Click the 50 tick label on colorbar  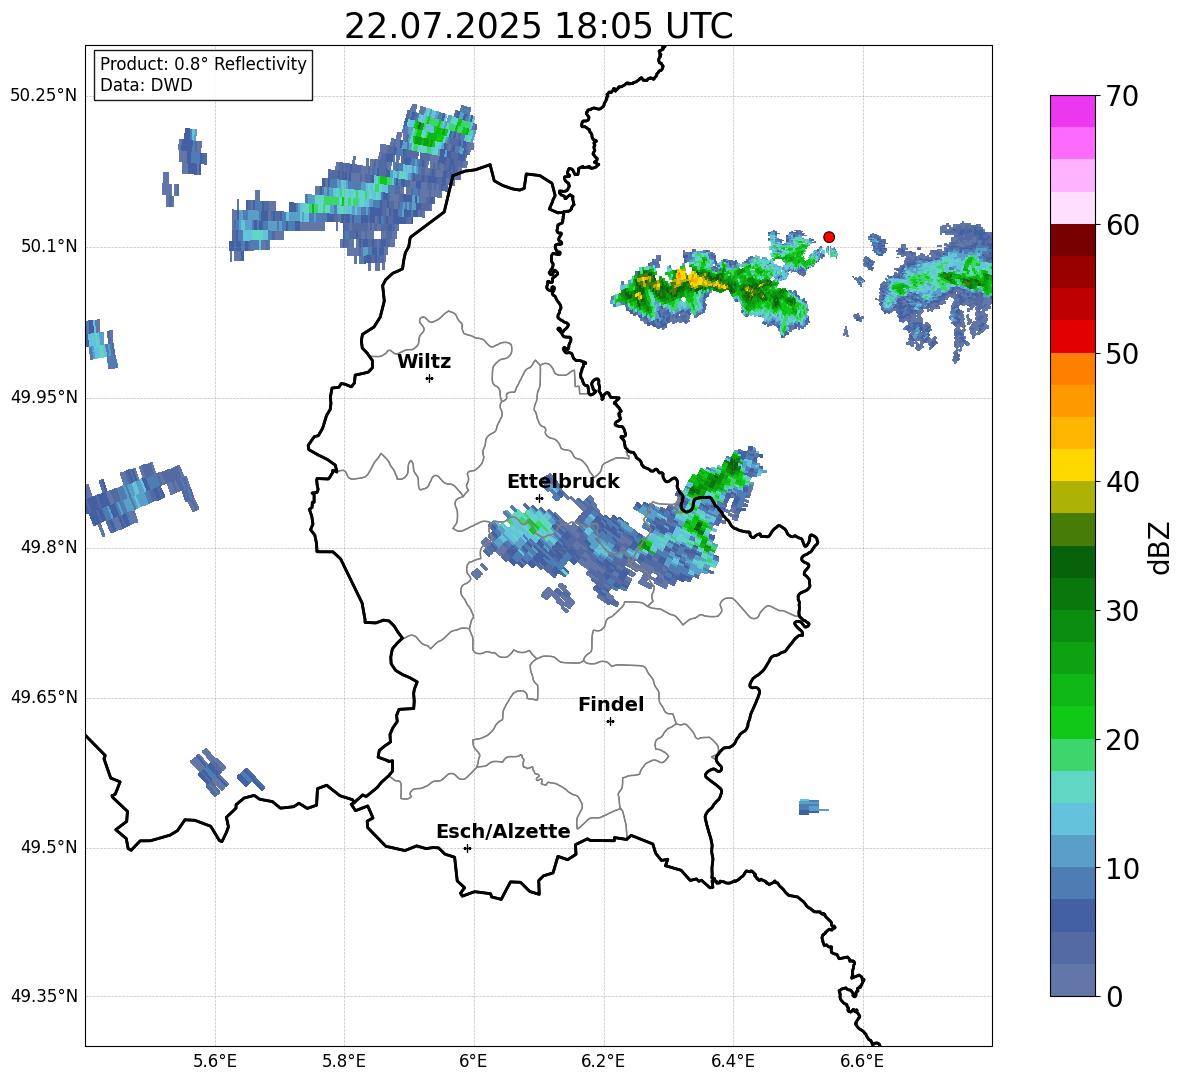[x=1122, y=353]
